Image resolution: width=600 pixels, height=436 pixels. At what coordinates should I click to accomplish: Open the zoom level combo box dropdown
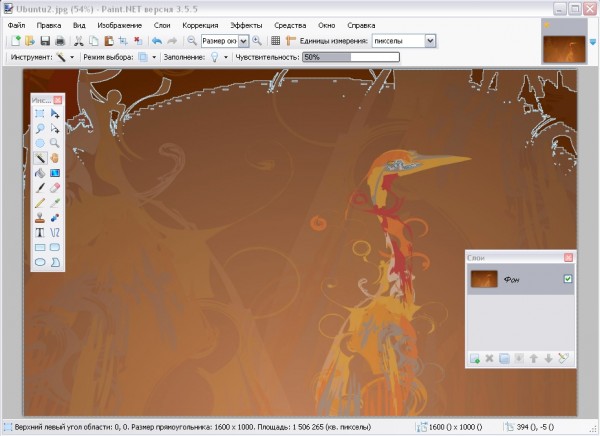point(244,41)
